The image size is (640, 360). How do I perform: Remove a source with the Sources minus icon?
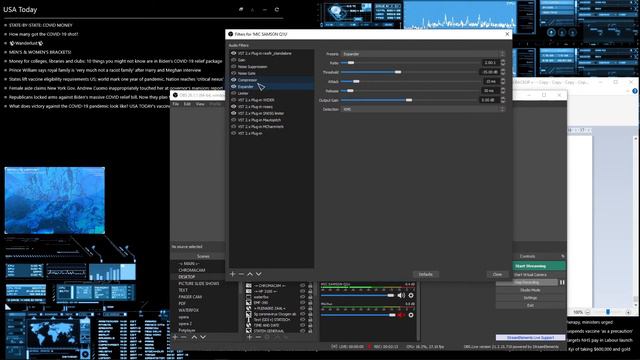point(258,337)
